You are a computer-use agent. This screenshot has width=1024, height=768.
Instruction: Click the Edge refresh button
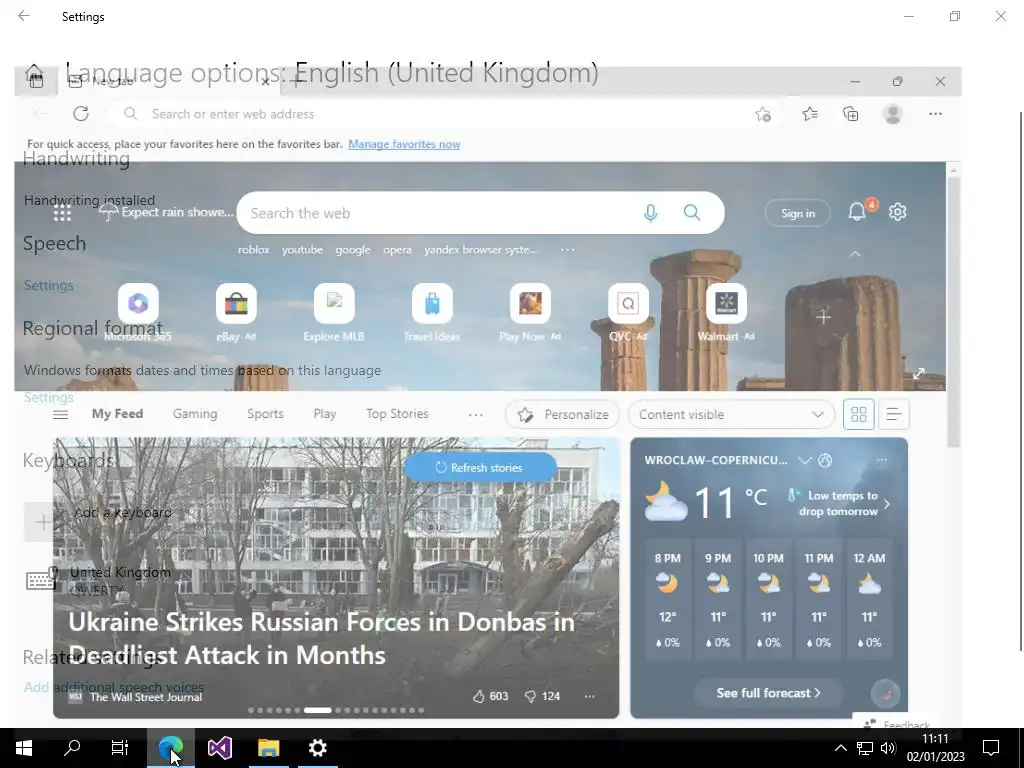pos(81,114)
